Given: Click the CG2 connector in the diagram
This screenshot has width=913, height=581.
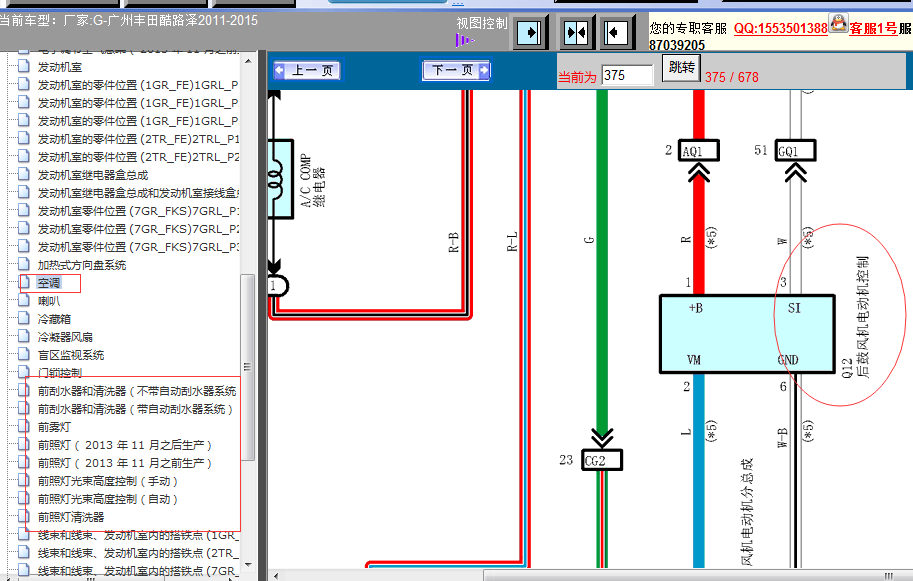Looking at the screenshot, I should click(602, 460).
